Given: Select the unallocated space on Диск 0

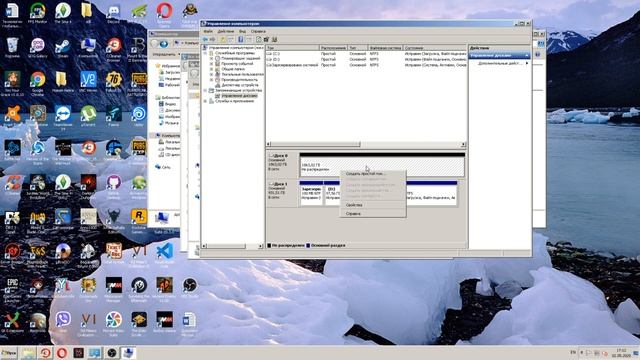Looking at the screenshot, I should point(382,165).
